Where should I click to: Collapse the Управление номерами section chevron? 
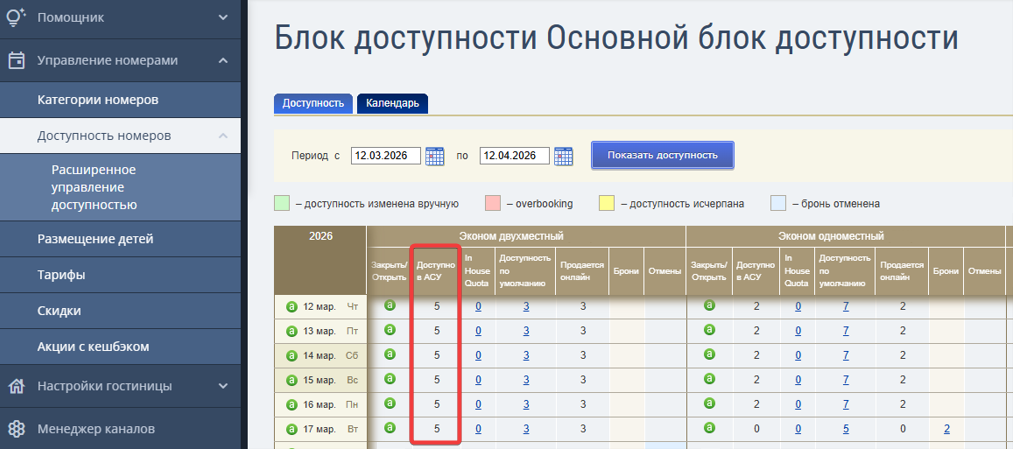pos(223,61)
